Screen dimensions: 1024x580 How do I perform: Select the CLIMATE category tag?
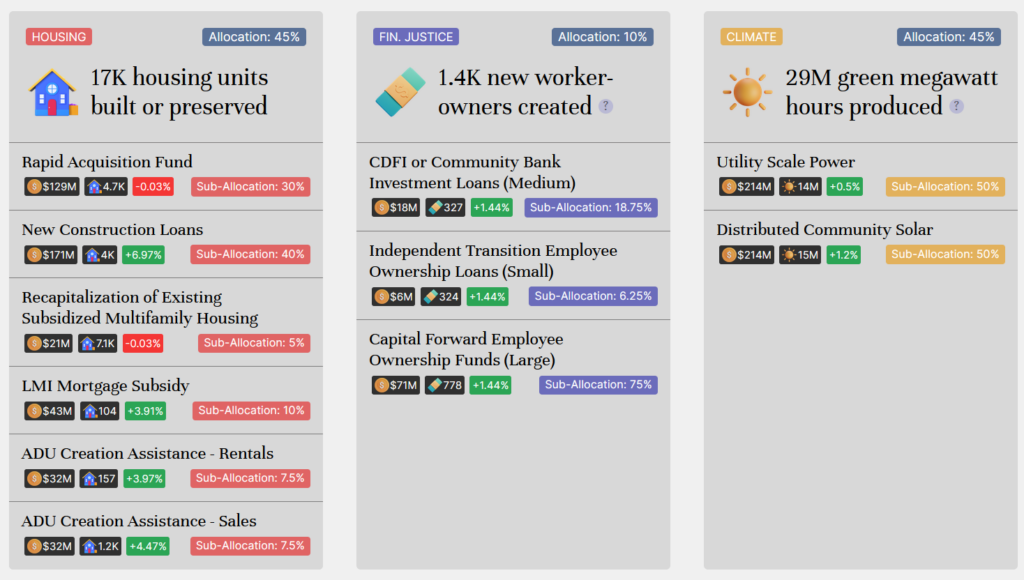[x=751, y=37]
